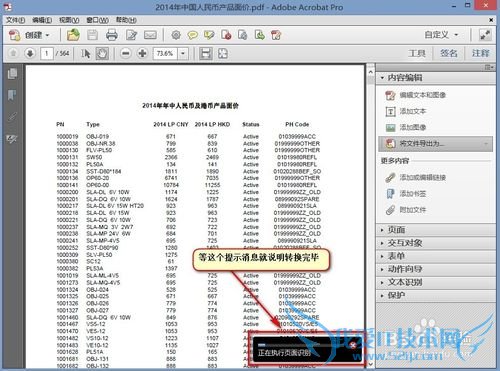The image size is (500, 371).
Task: Choose the hand pan tool
Action: tap(102, 53)
